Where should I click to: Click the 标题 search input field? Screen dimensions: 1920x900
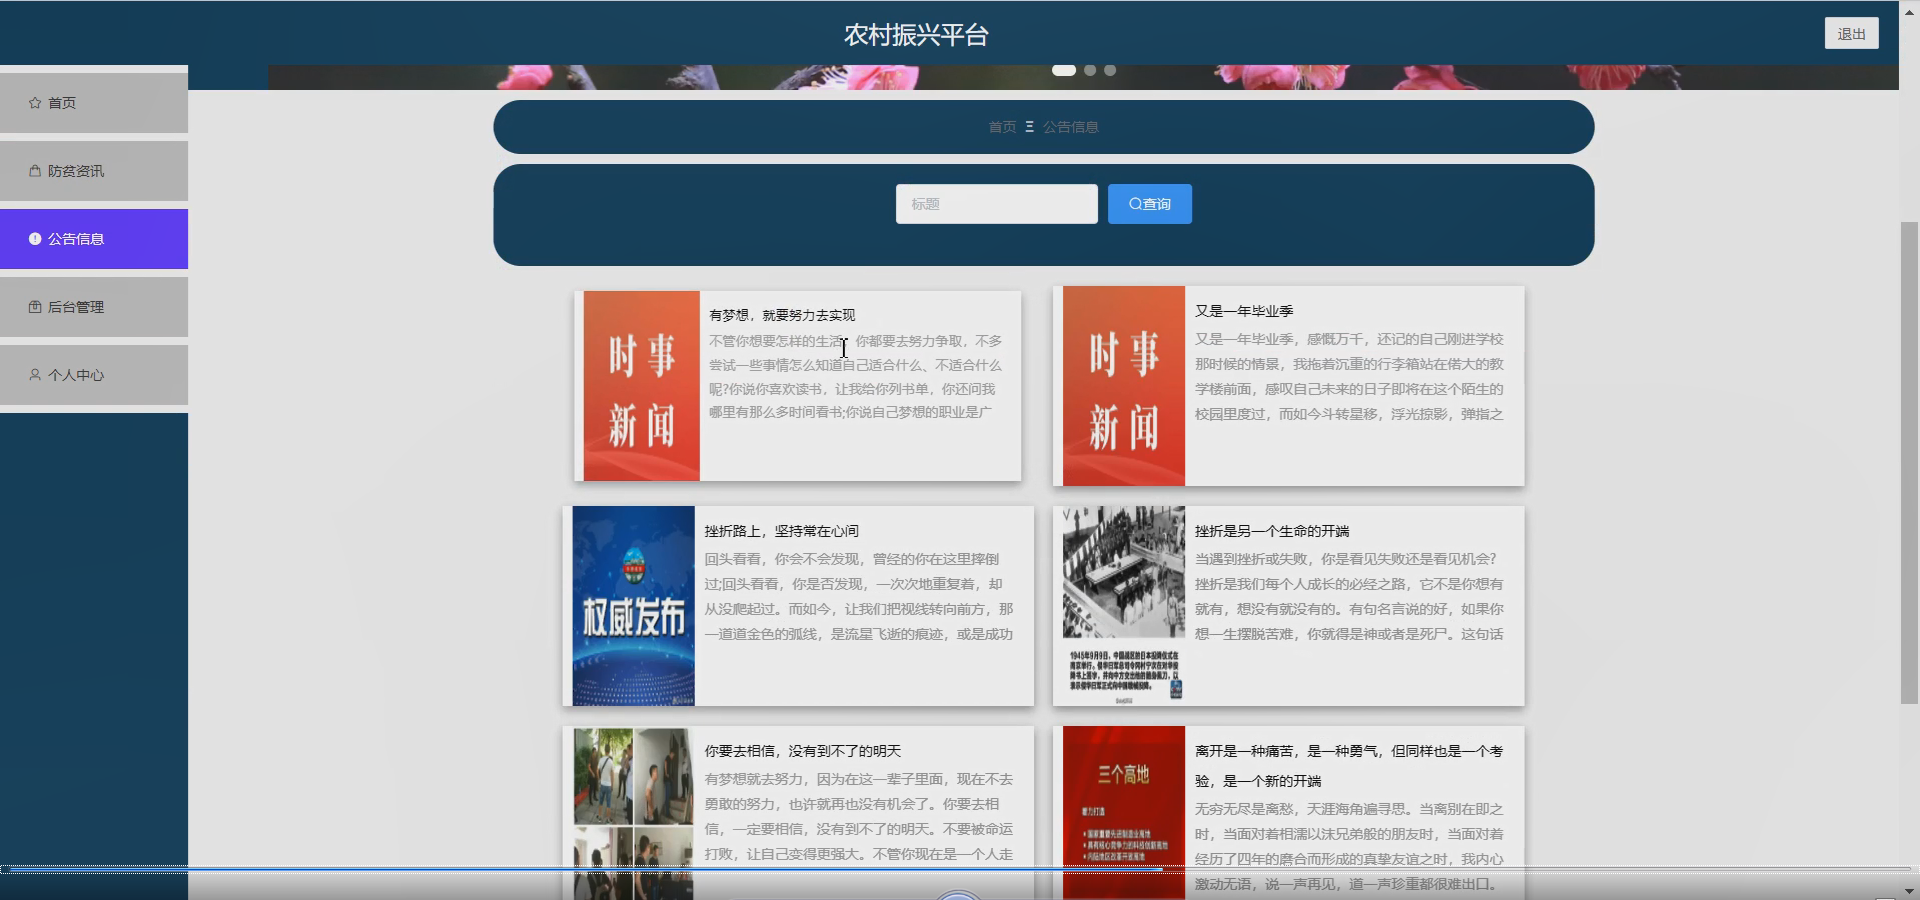coord(997,204)
